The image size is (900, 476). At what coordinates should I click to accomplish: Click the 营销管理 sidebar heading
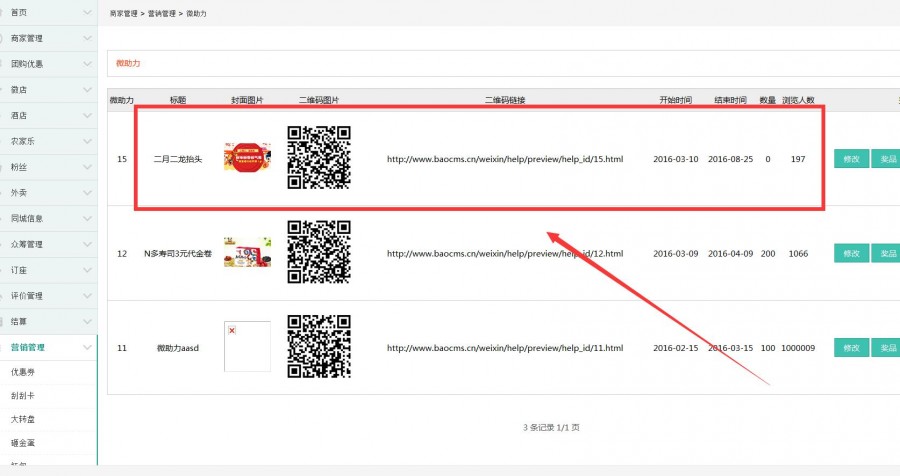(x=28, y=347)
